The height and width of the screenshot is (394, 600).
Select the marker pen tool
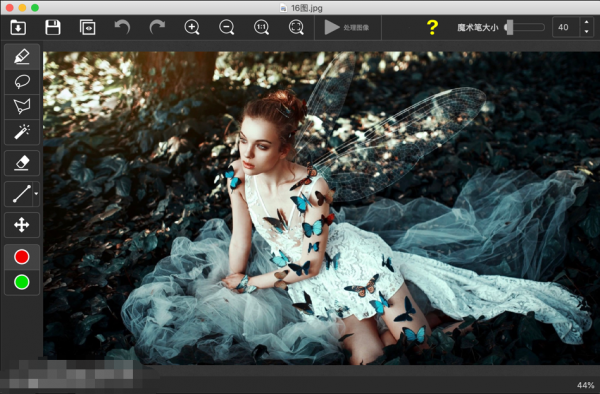pyautogui.click(x=22, y=57)
